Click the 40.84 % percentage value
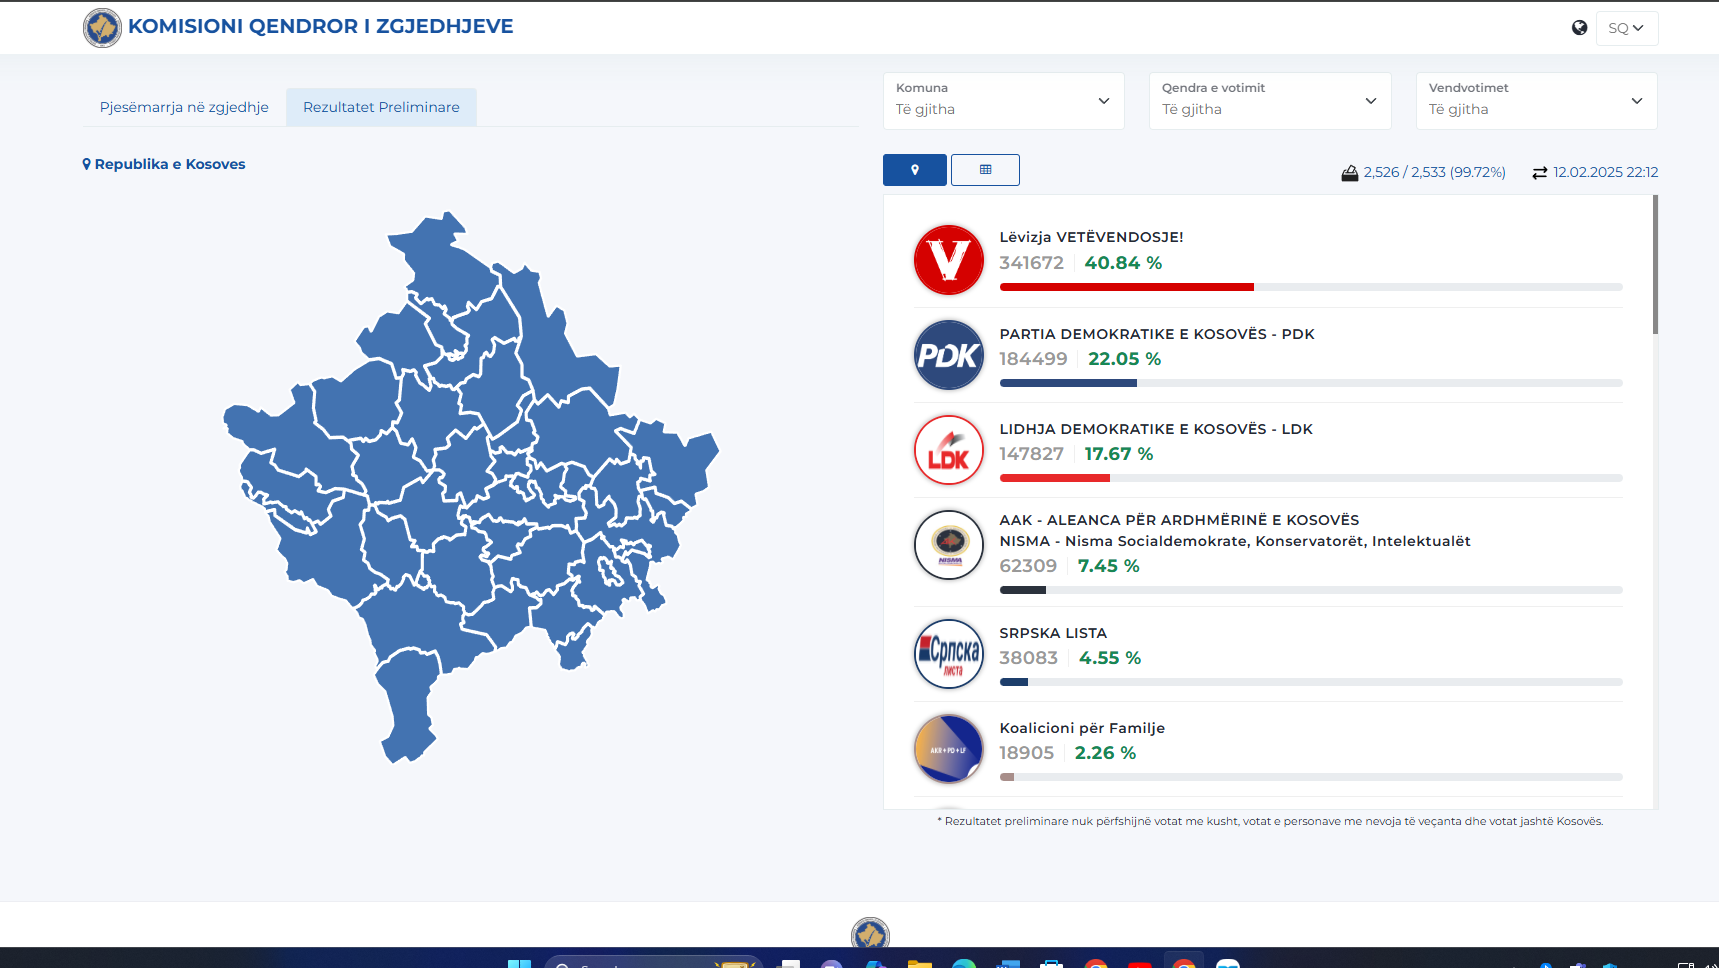This screenshot has height=968, width=1719. [1123, 263]
